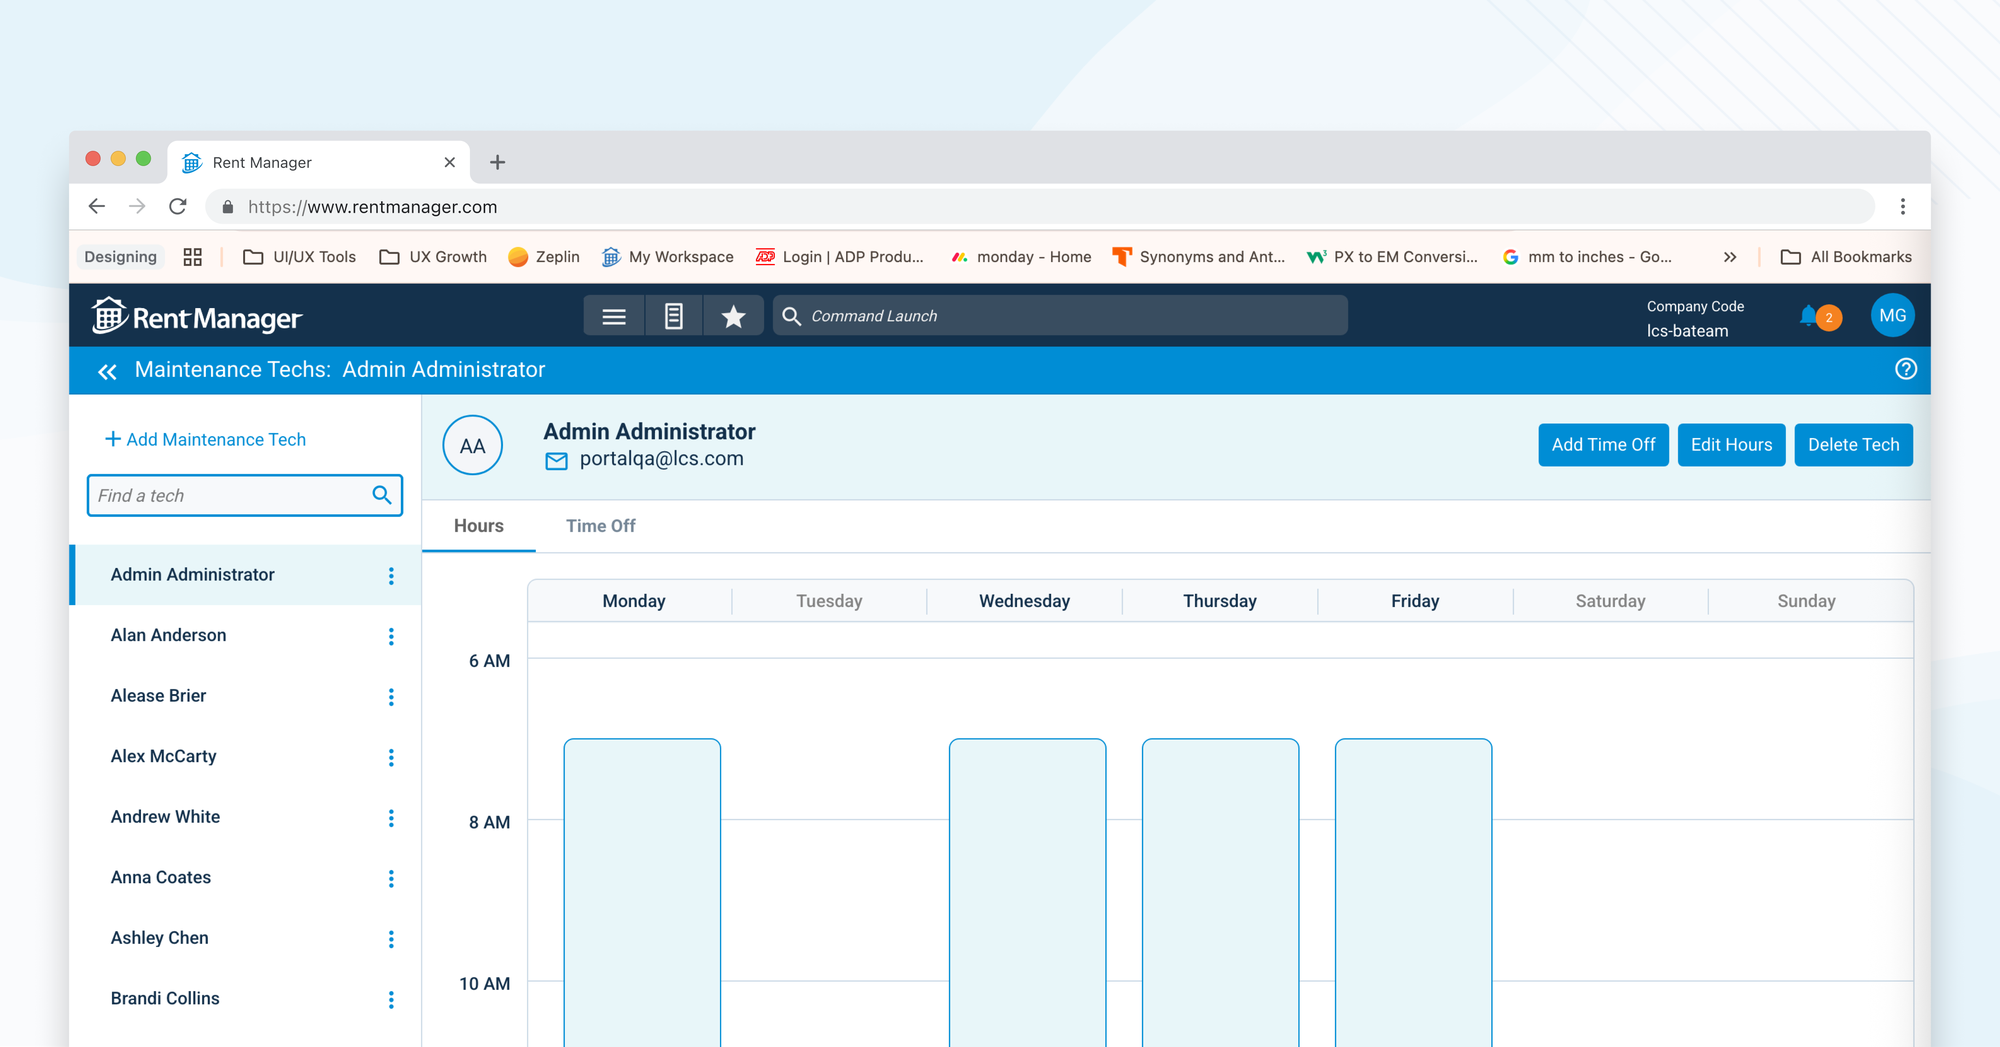
Task: Click the notification bell icon
Action: coord(1808,316)
